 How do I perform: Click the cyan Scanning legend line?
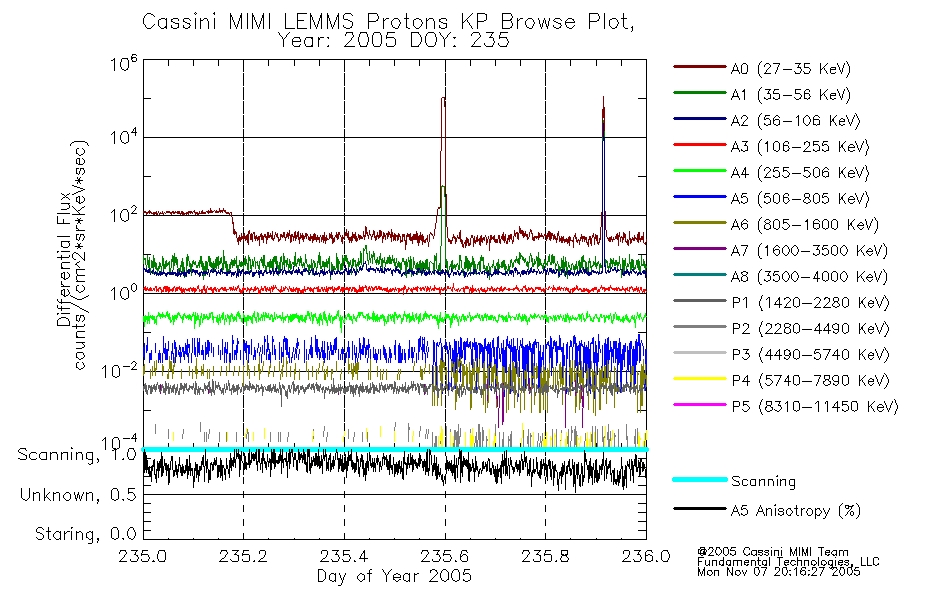pyautogui.click(x=700, y=479)
